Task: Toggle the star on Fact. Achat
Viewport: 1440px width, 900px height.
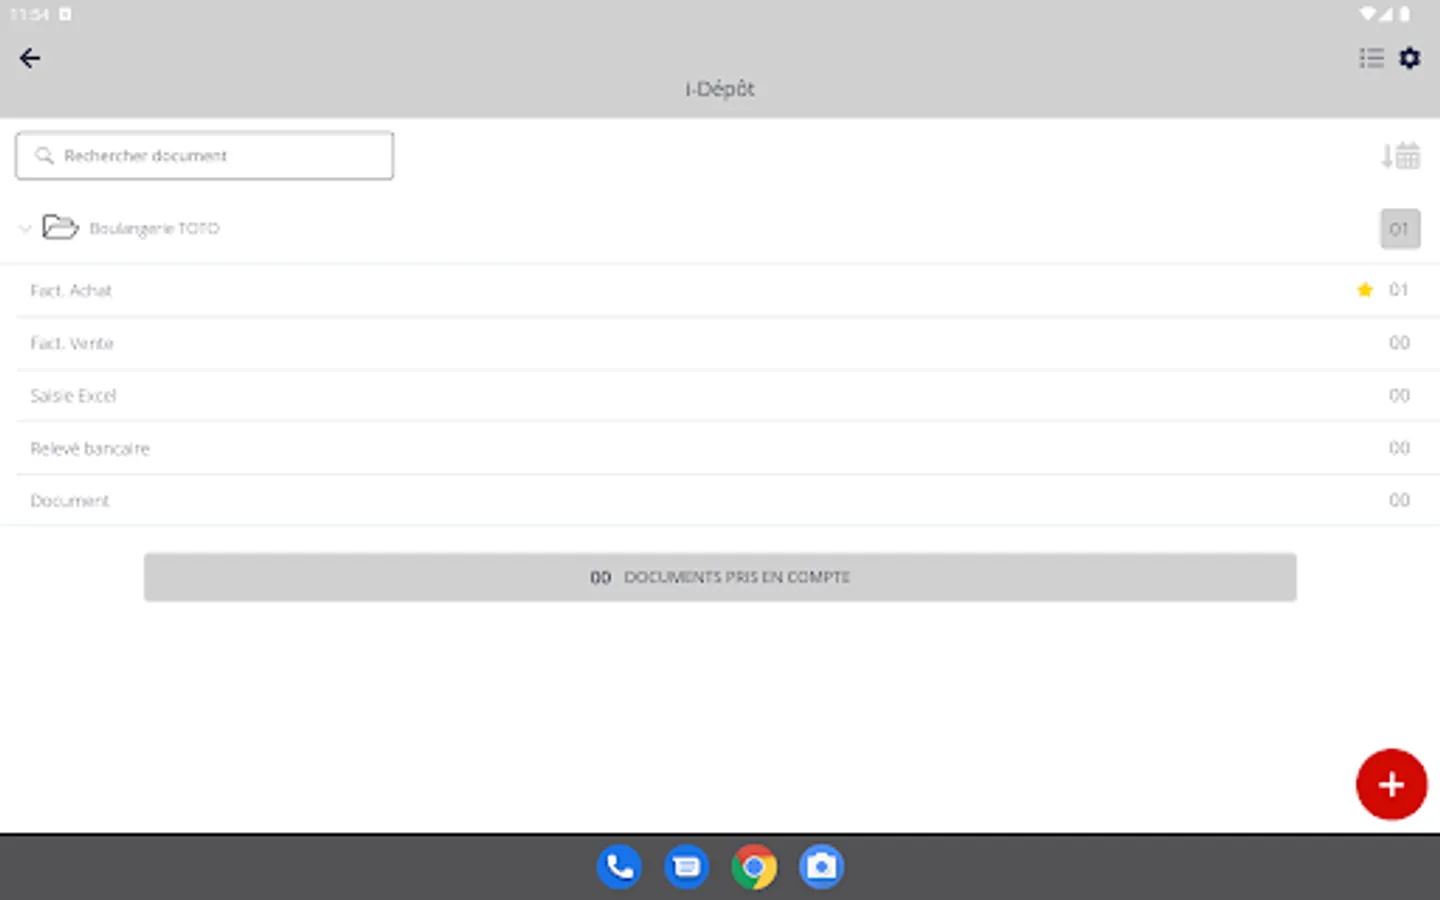Action: 1365,290
